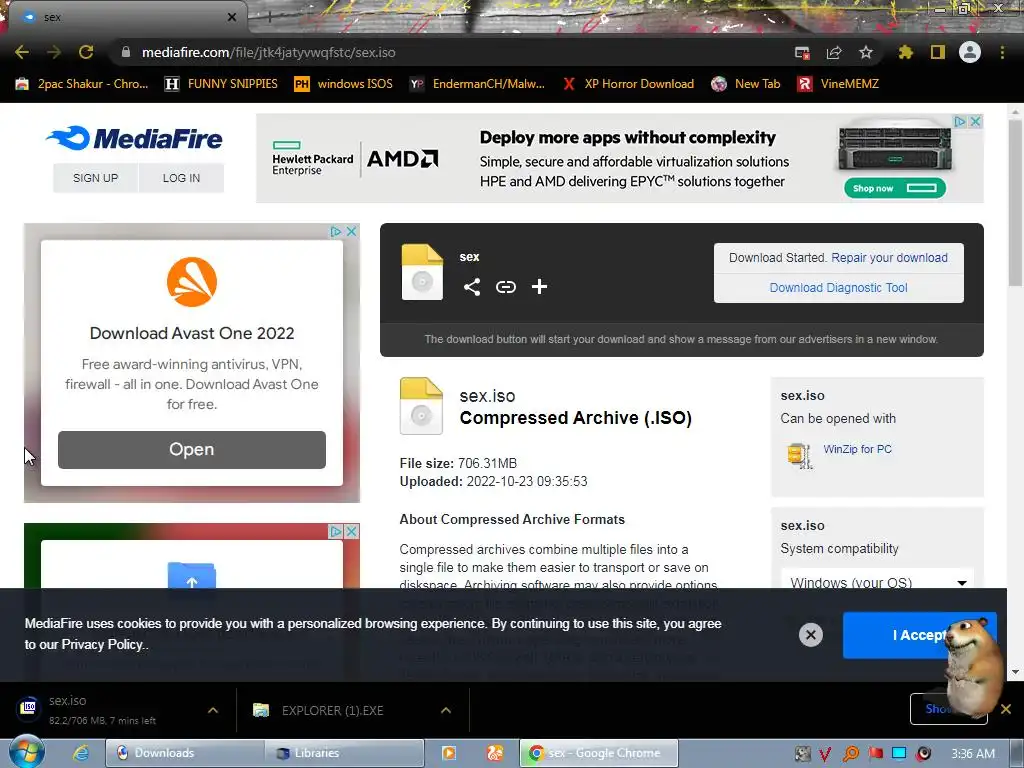Click Shop now in HPE ad
This screenshot has height=768, width=1024.
[894, 188]
